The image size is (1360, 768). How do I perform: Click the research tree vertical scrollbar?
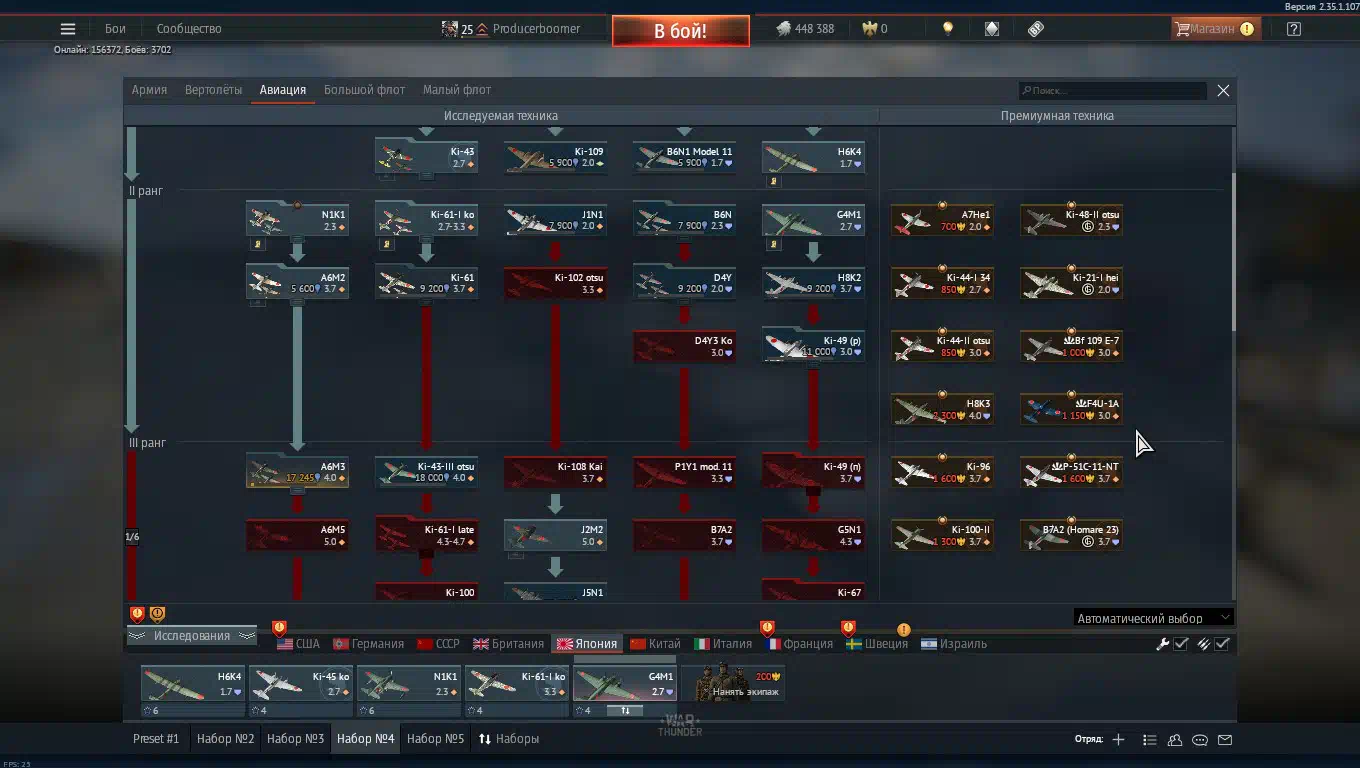(x=1232, y=250)
